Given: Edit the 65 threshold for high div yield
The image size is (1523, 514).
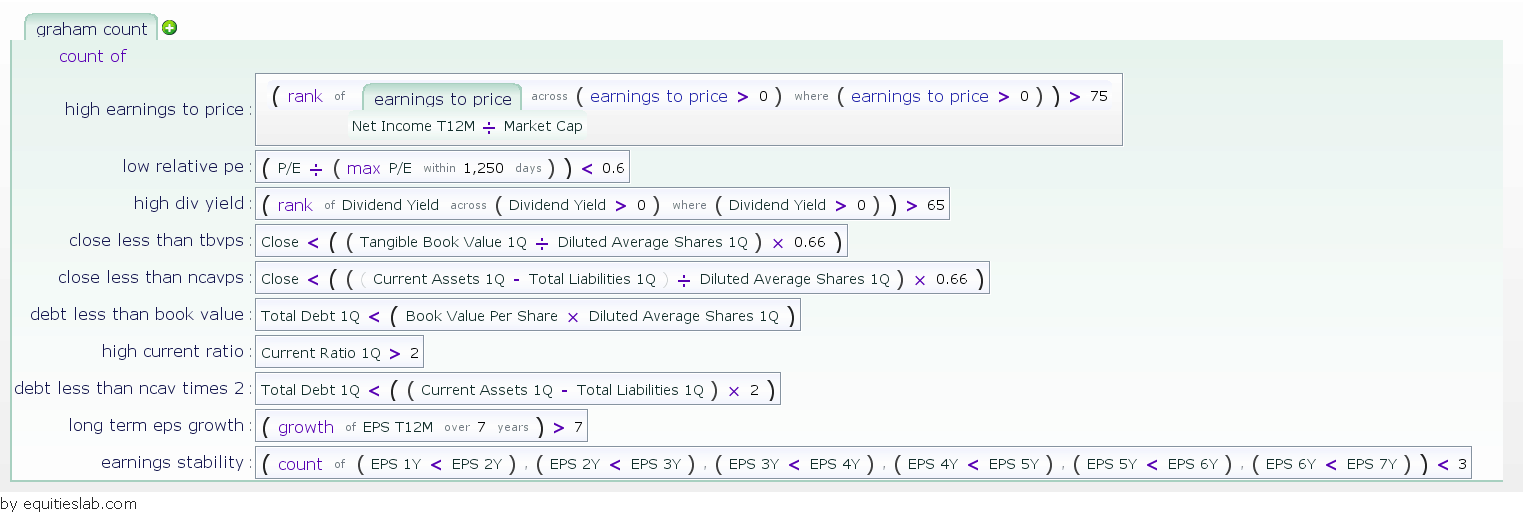Looking at the screenshot, I should pos(935,205).
